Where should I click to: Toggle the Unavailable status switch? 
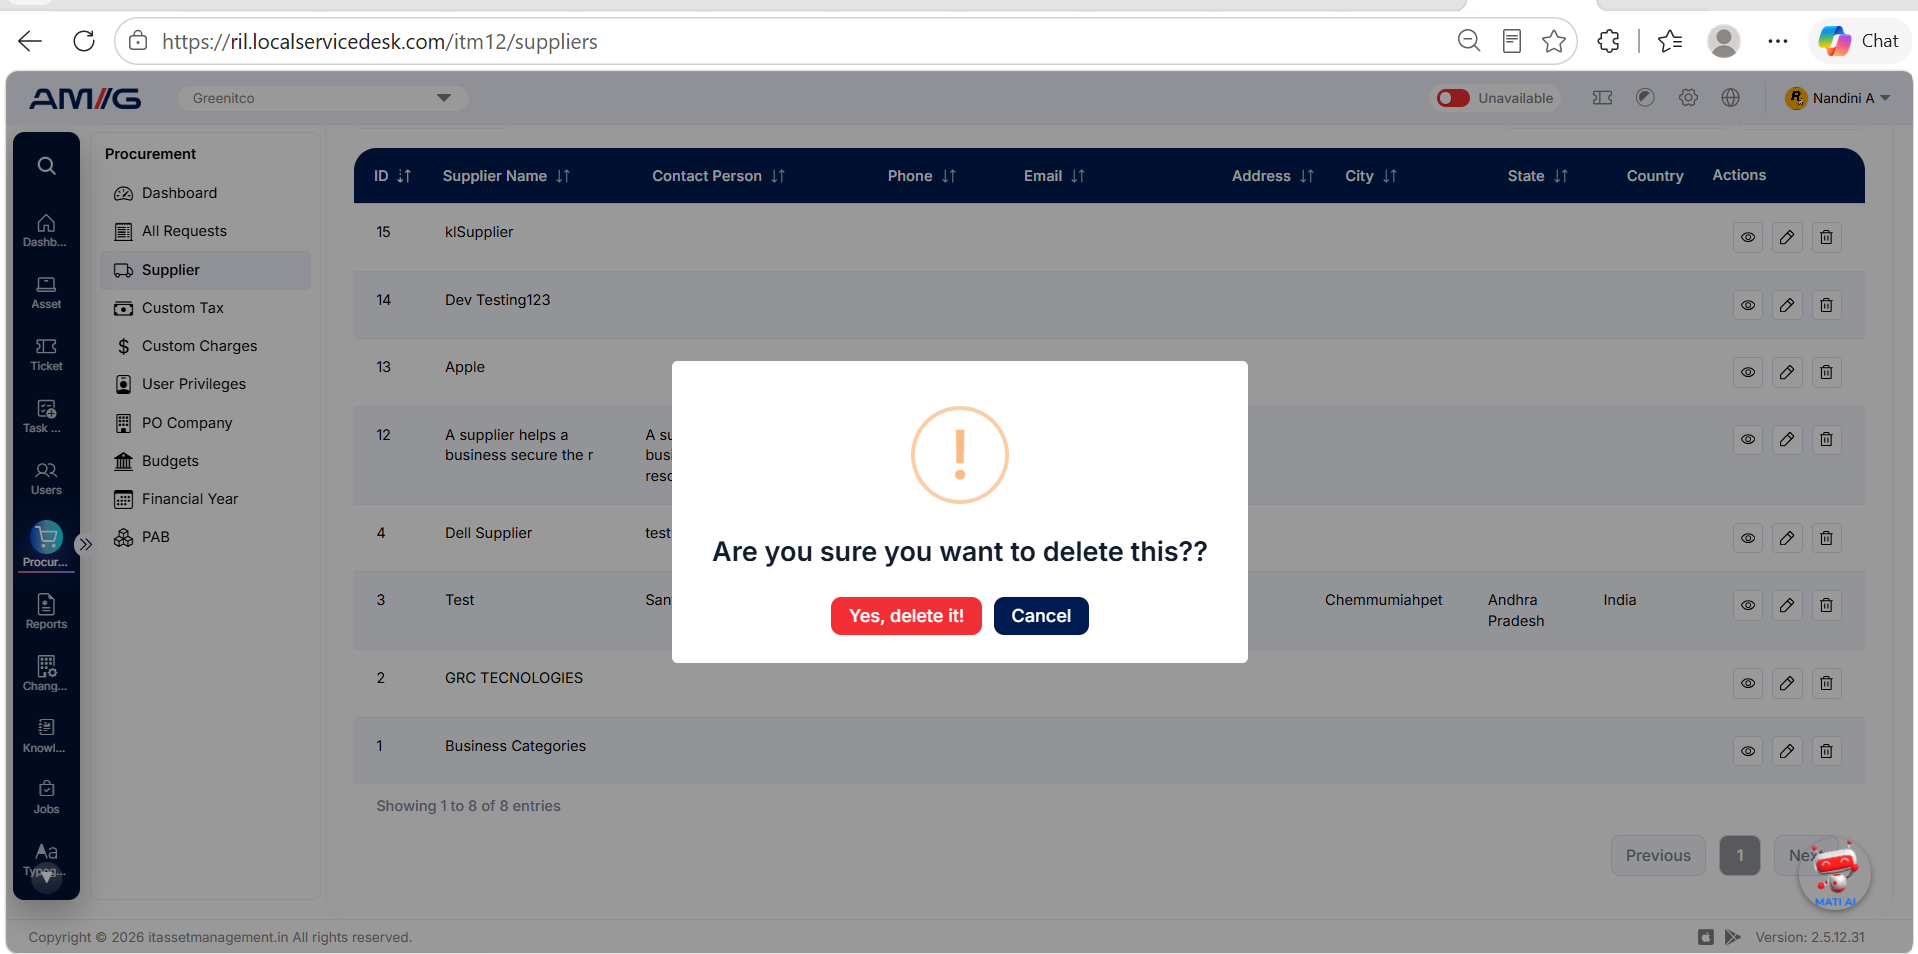1453,98
